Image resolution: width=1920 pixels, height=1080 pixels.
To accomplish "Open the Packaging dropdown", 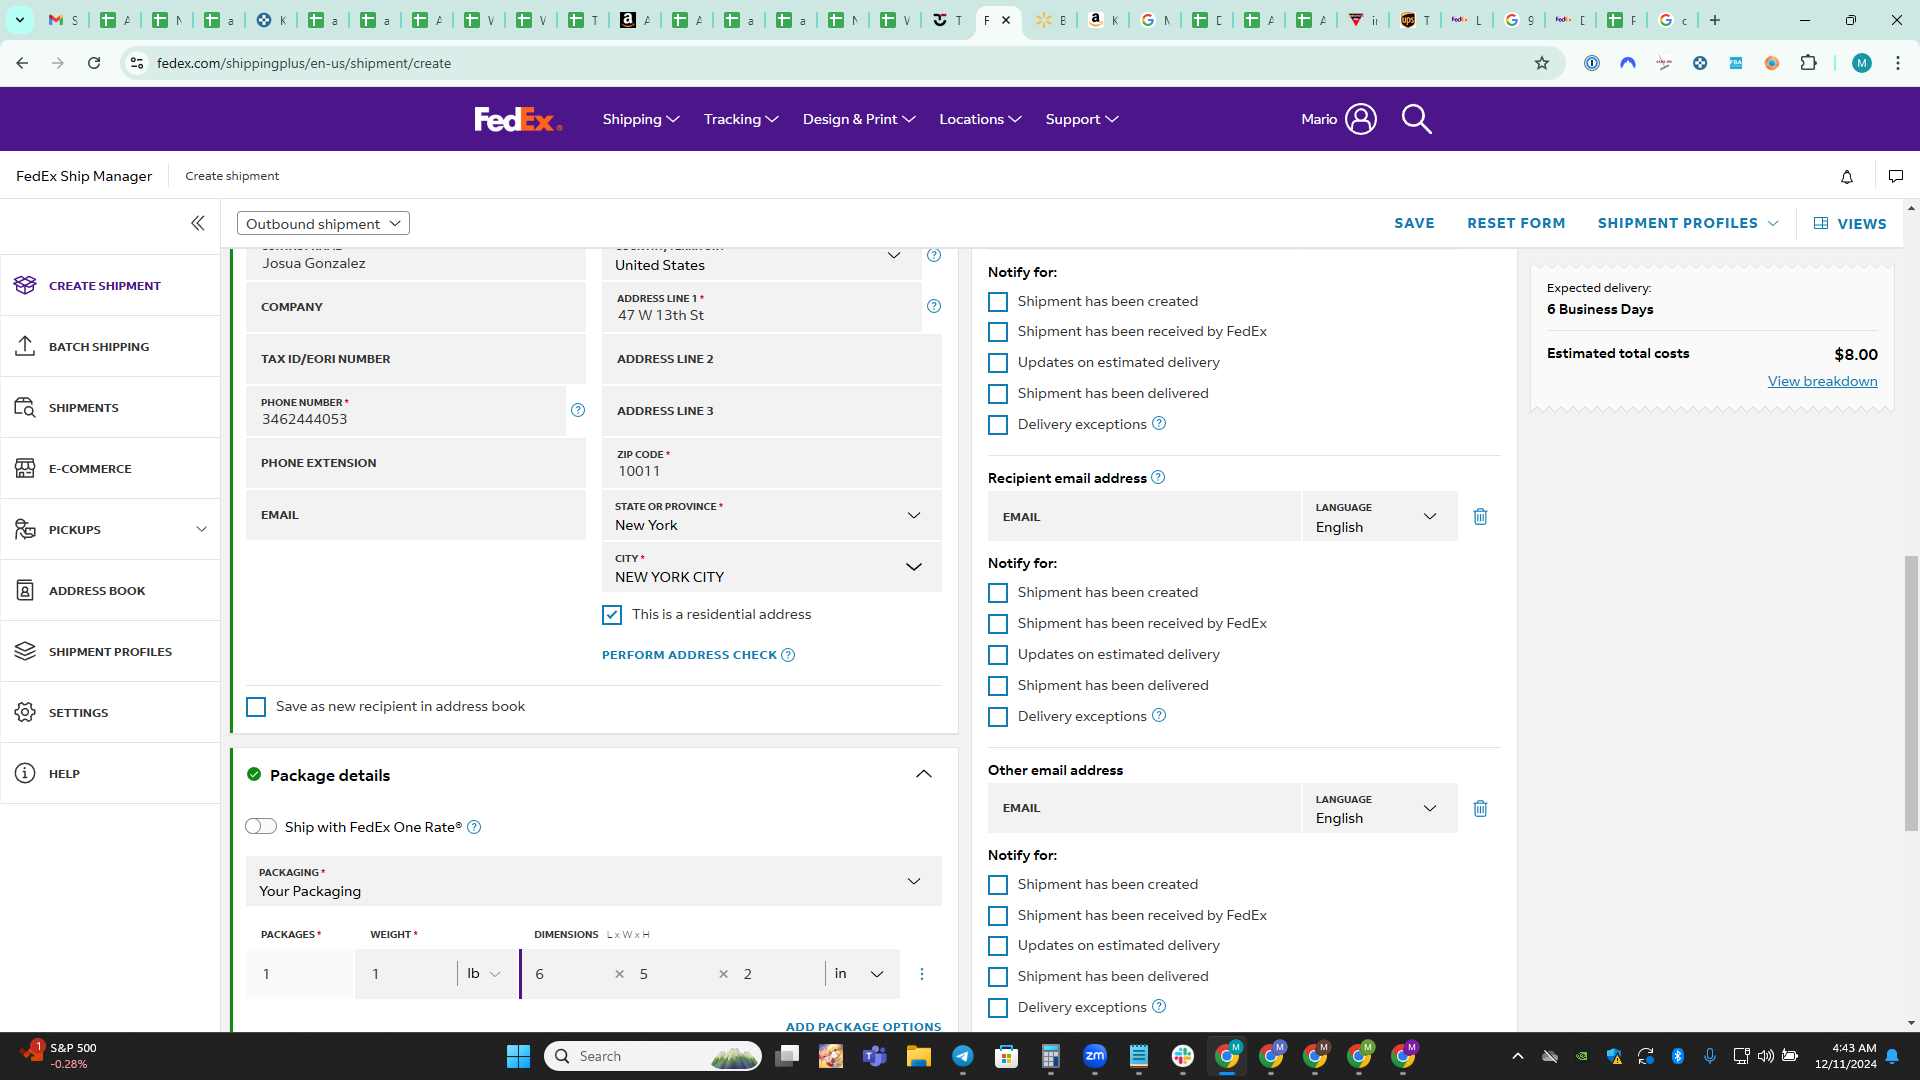I will coord(594,881).
